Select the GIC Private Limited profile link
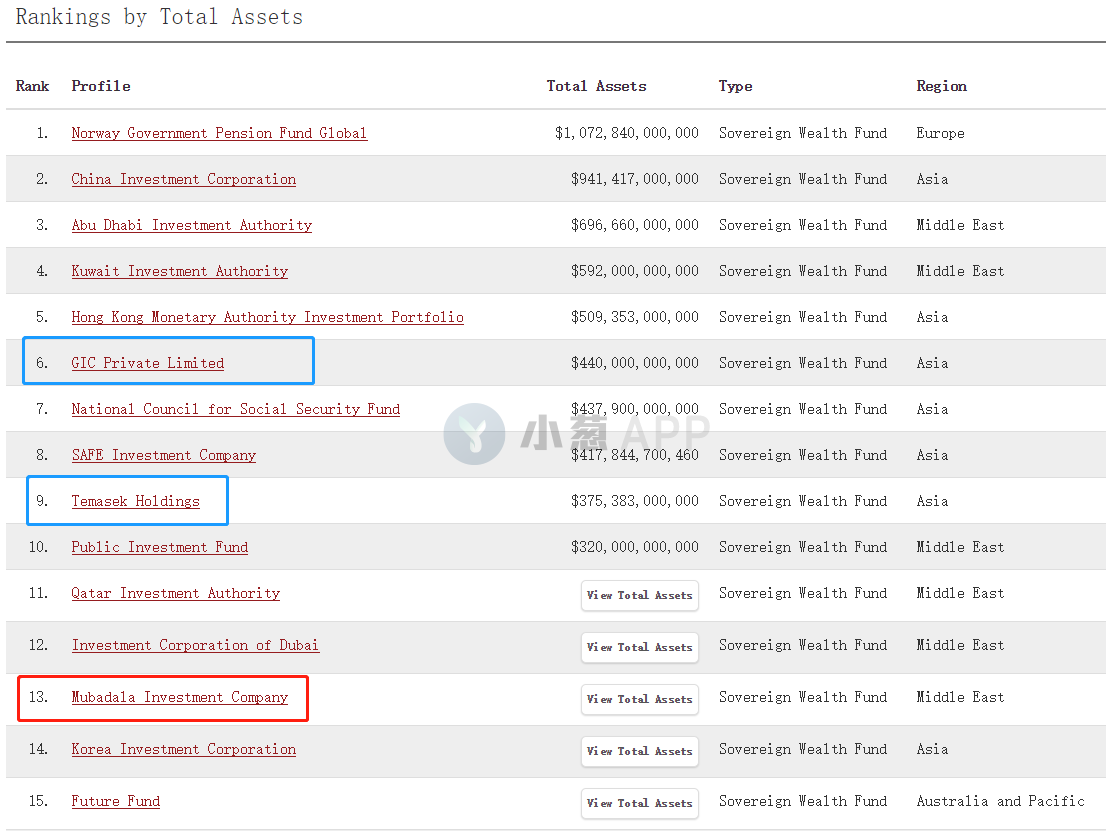Image resolution: width=1113 pixels, height=831 pixels. pos(148,363)
